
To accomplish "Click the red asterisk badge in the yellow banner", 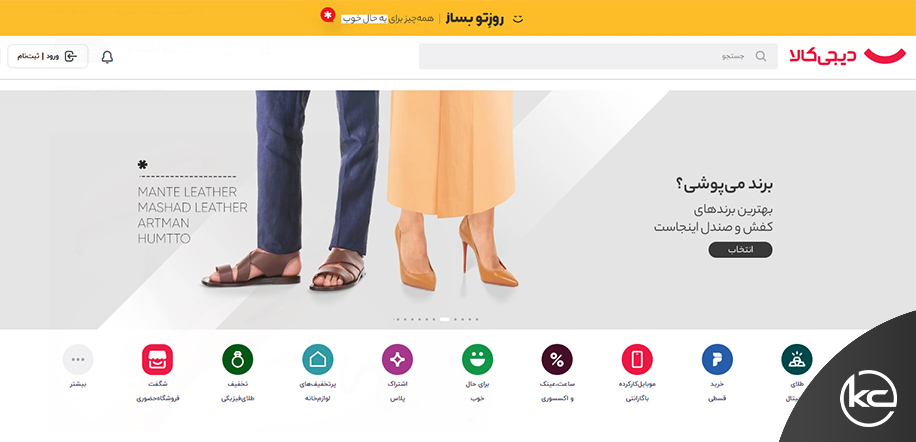I will 327,15.
